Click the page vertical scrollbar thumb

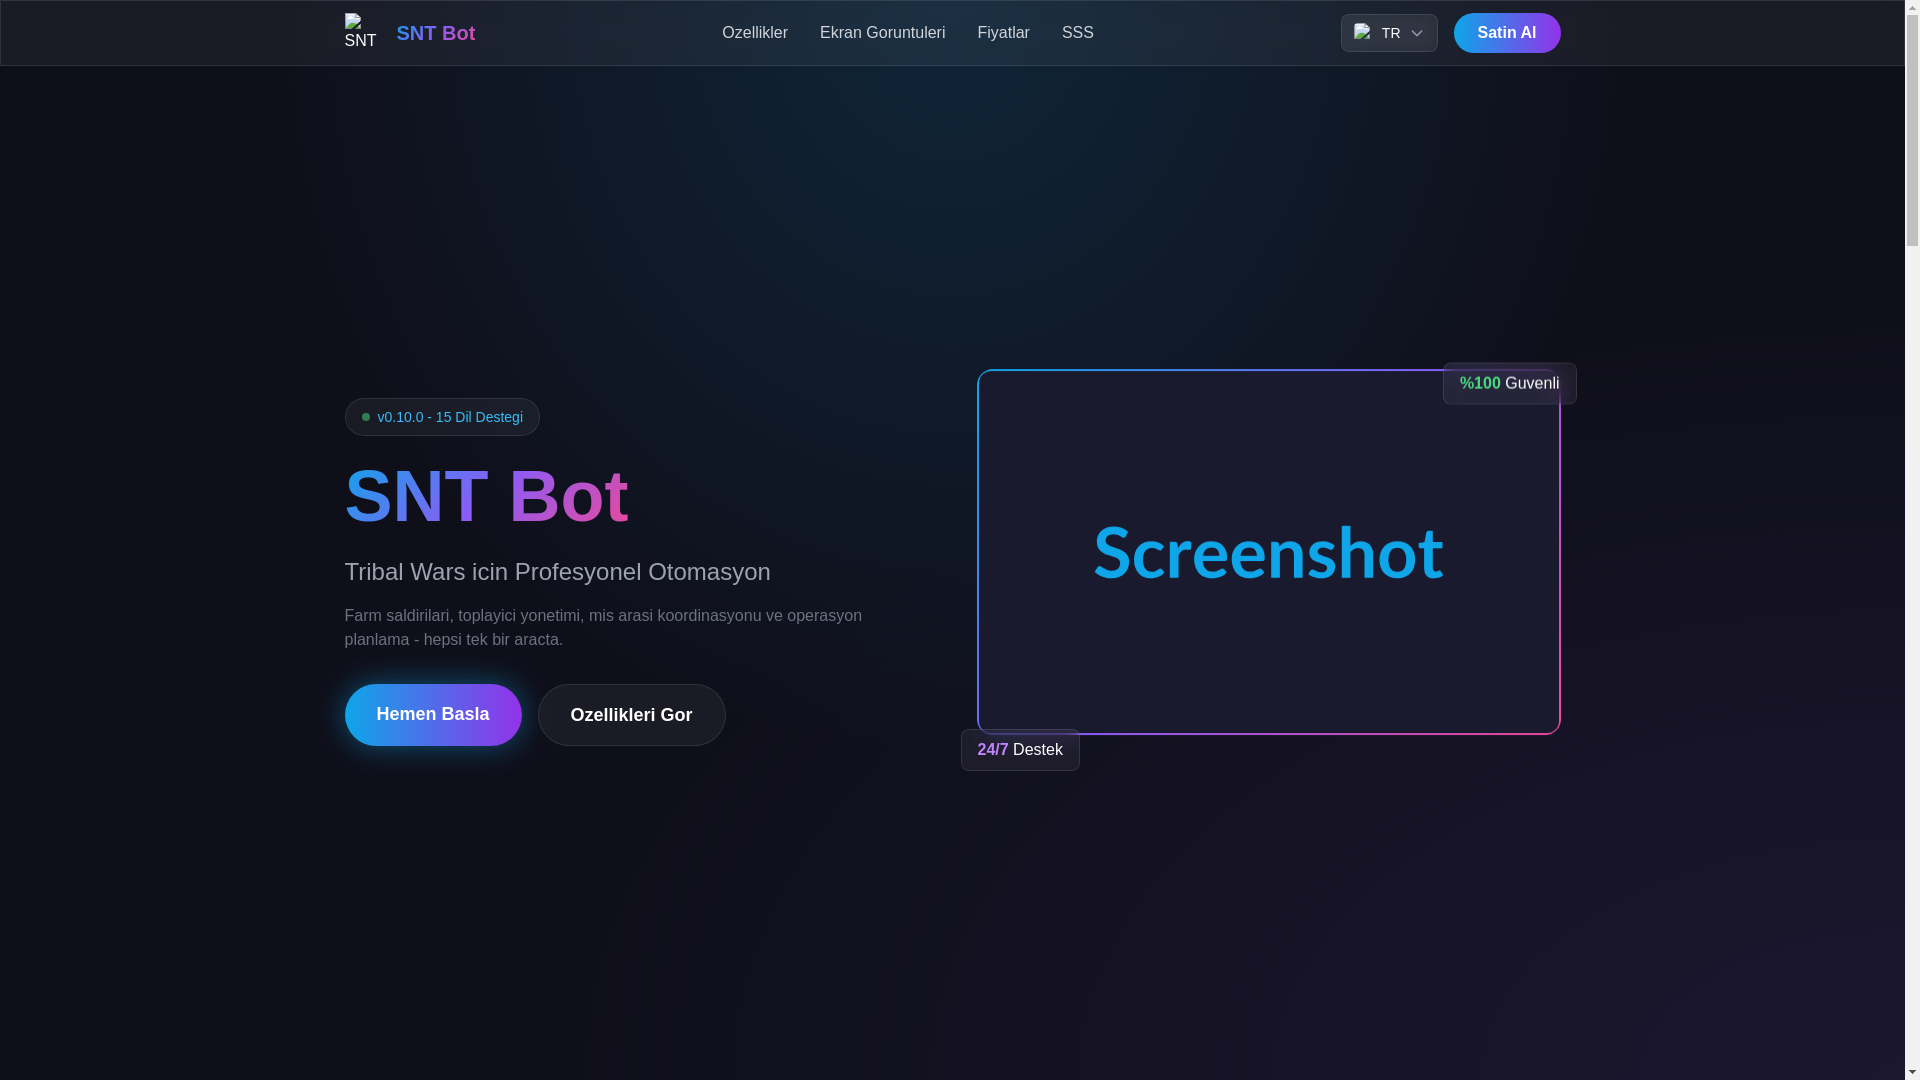click(1912, 128)
